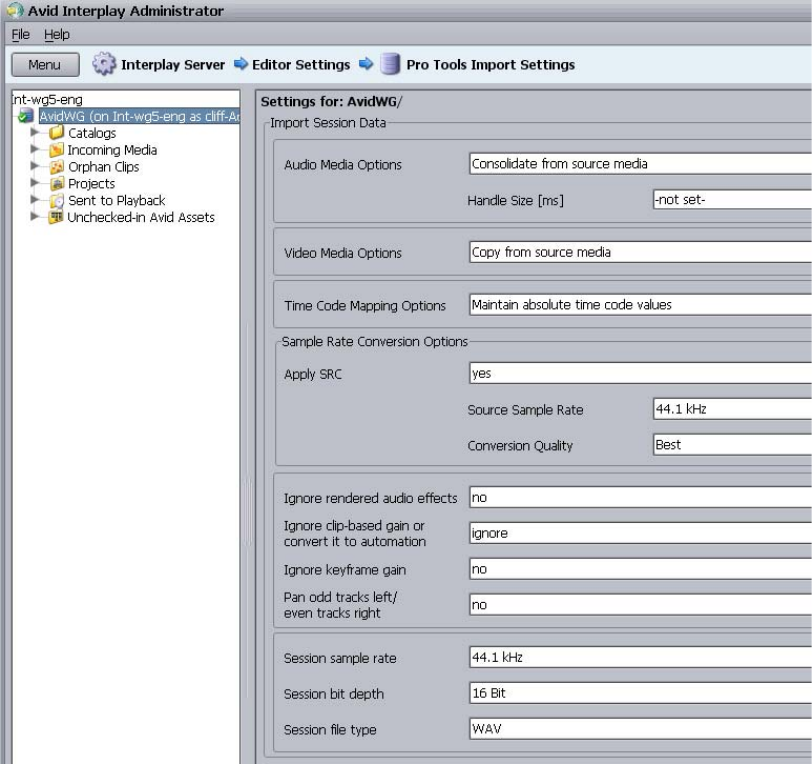
Task: Open the Help menu
Action: pyautogui.click(x=56, y=35)
